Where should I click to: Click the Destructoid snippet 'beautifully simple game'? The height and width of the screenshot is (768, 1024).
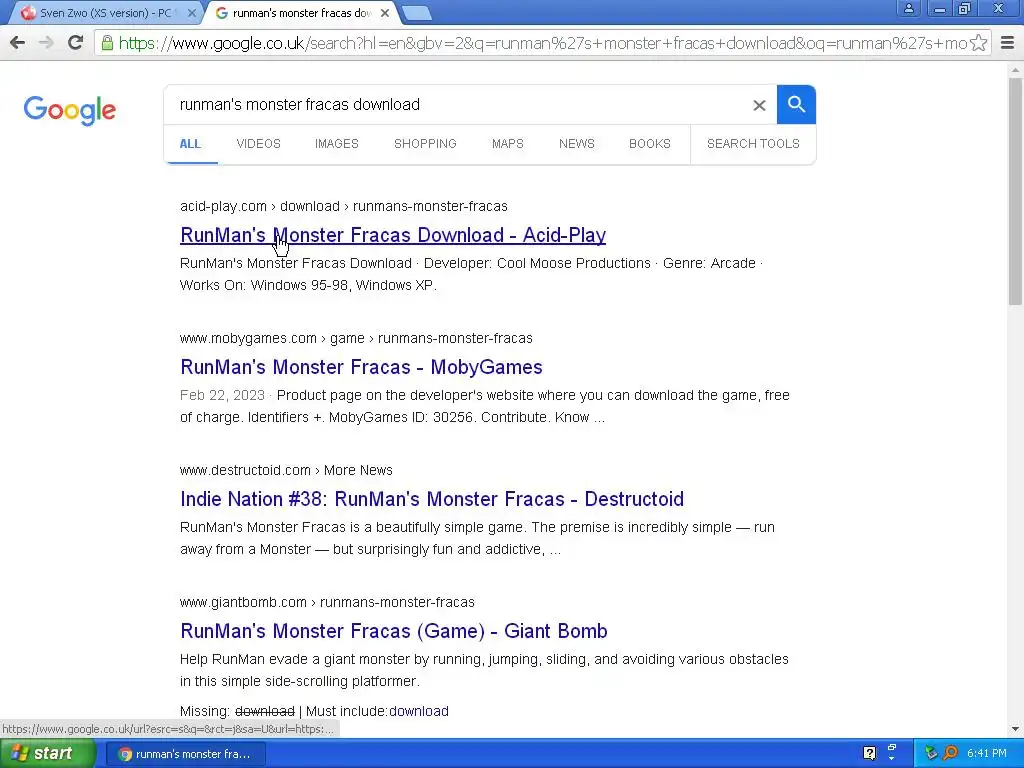(477, 538)
